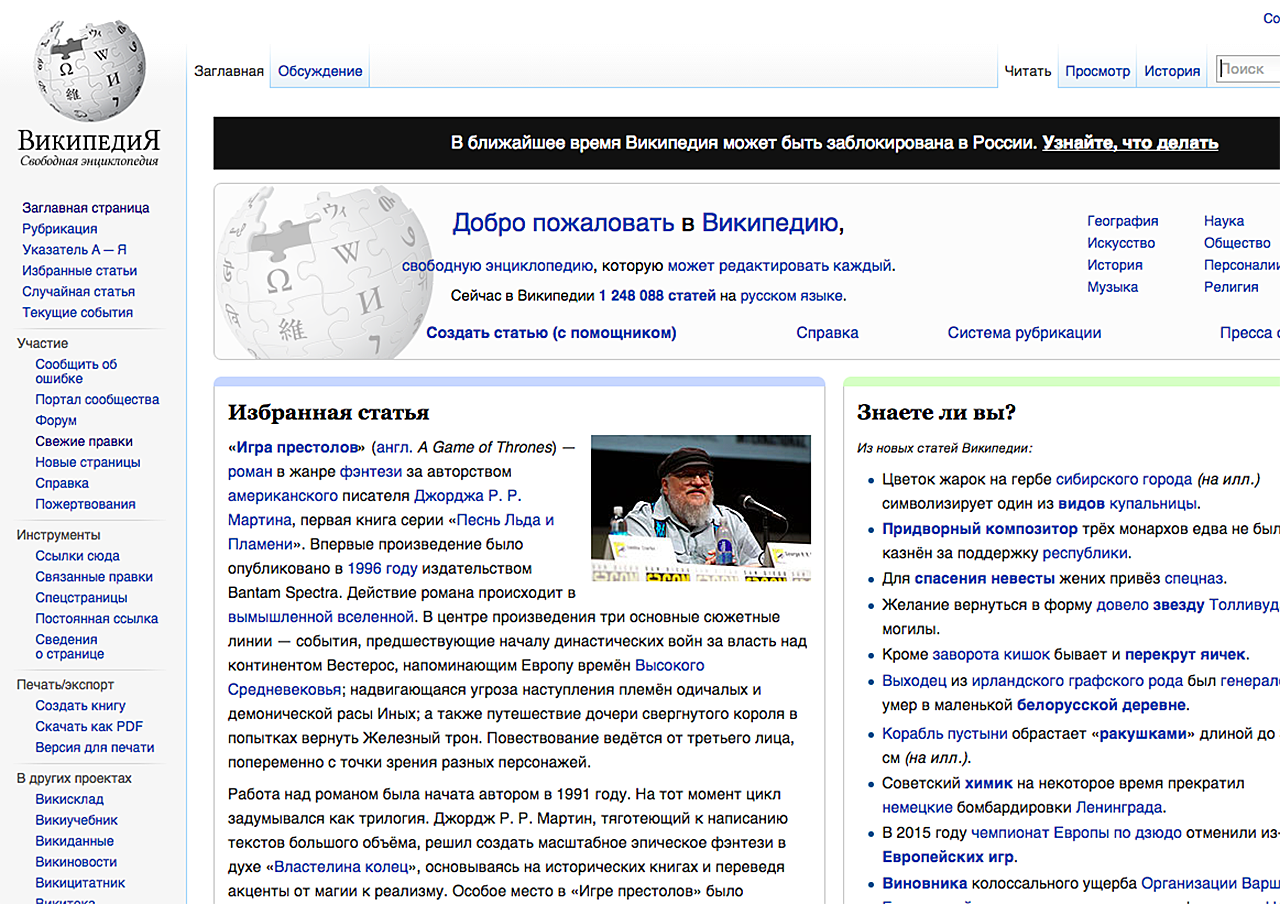The width and height of the screenshot is (1280, 904).
Task: Open Викиданные project link
Action: click(75, 841)
